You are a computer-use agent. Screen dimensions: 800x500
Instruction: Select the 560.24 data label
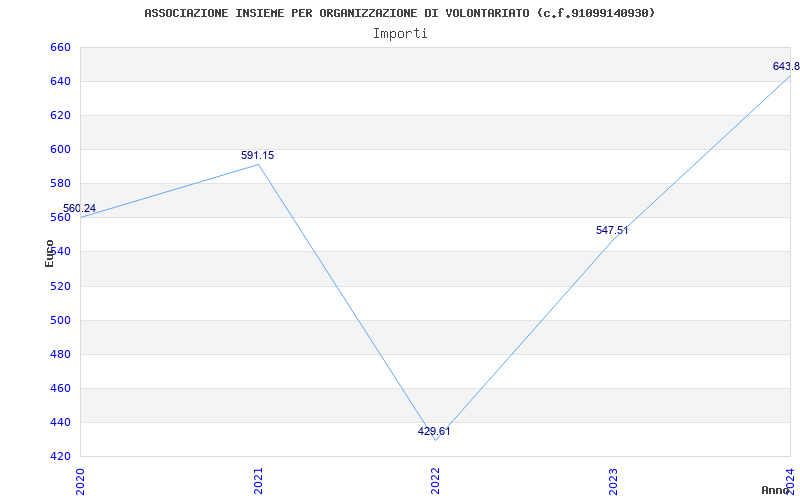(x=80, y=208)
